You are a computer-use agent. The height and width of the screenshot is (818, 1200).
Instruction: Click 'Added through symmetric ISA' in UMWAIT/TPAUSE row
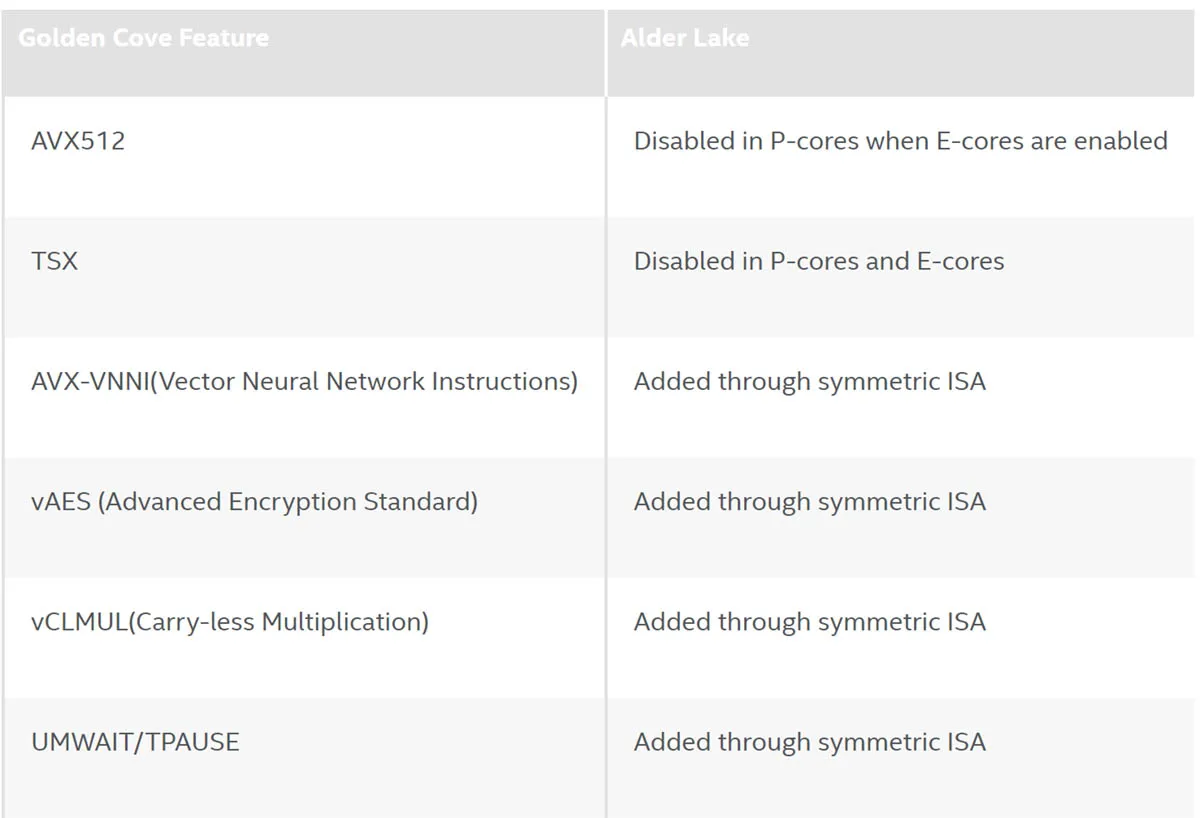810,742
